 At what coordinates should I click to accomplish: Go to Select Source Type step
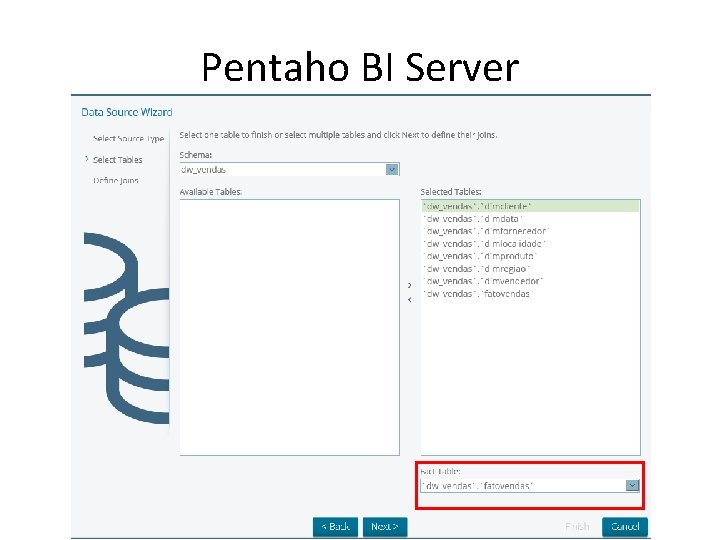point(128,139)
